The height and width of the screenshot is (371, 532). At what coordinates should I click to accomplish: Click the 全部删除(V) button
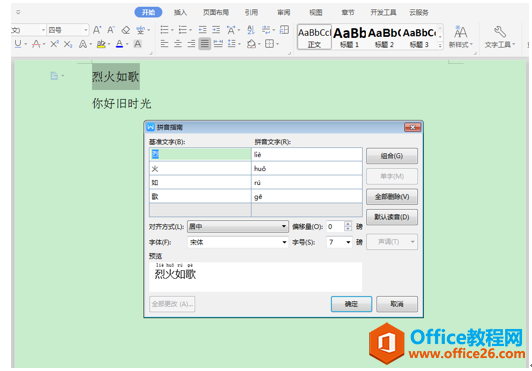pyautogui.click(x=392, y=197)
